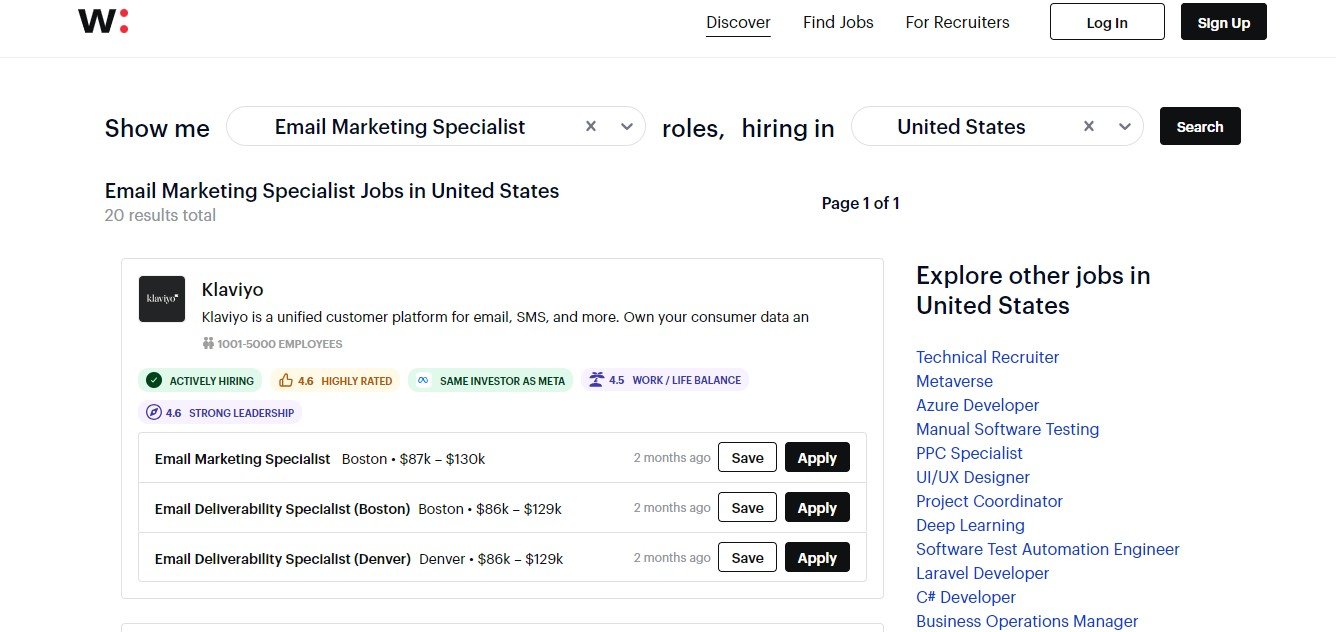Screen dimensions: 1336x632
Task: Click the Actively Hiring badge text
Action: [212, 381]
